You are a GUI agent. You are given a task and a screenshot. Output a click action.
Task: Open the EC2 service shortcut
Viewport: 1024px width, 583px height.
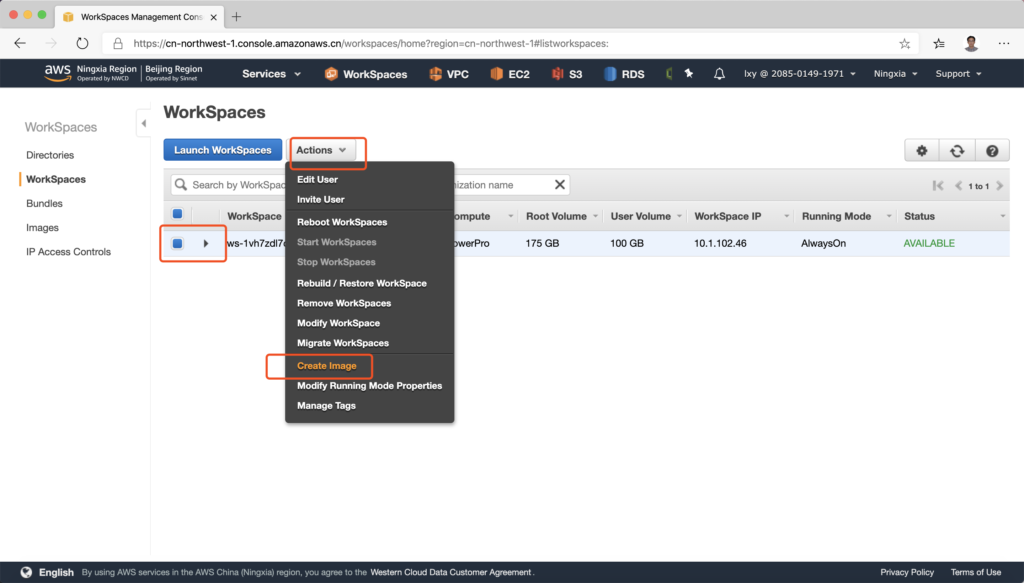coord(507,74)
